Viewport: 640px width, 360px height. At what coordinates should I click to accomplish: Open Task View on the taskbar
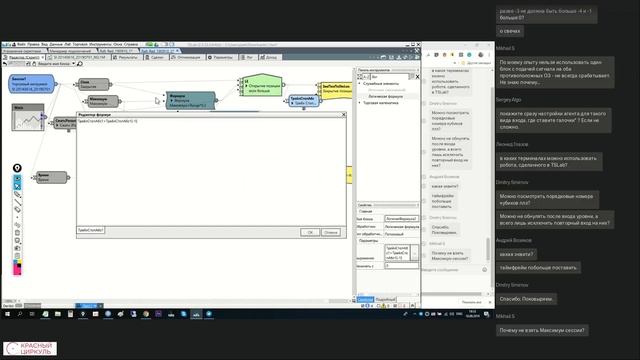32,314
